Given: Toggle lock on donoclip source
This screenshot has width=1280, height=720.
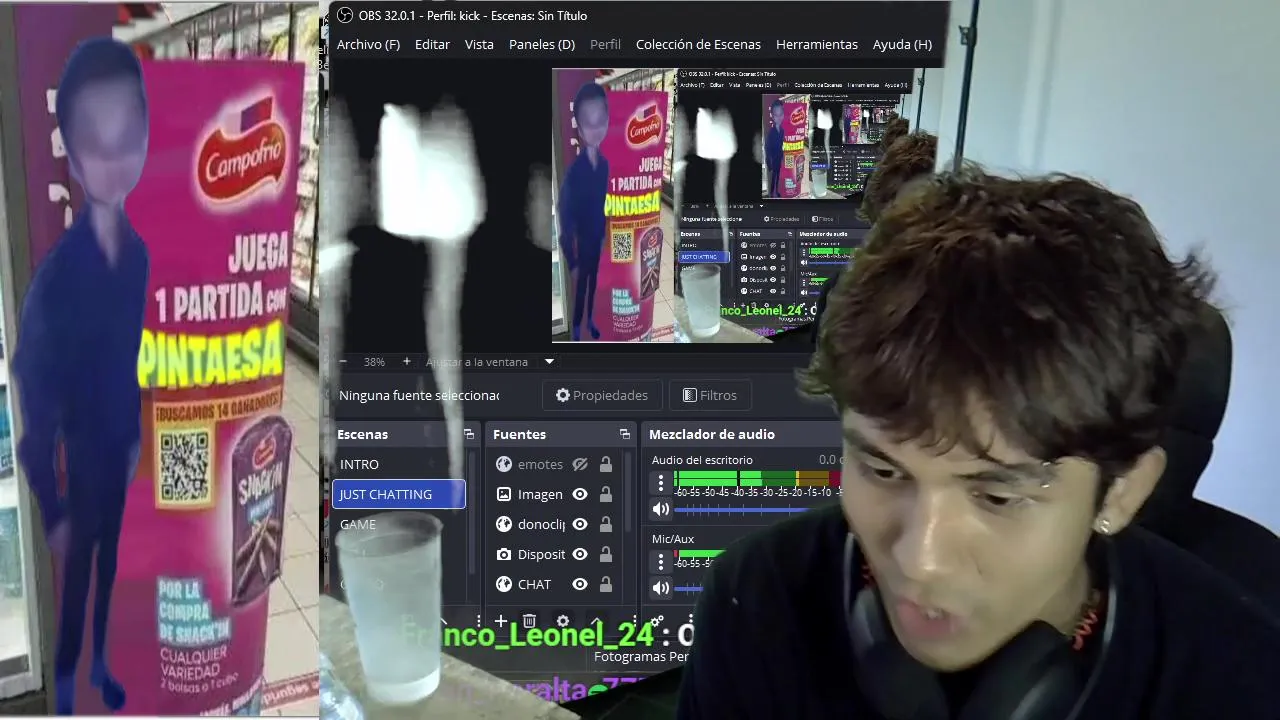Looking at the screenshot, I should pyautogui.click(x=606, y=524).
